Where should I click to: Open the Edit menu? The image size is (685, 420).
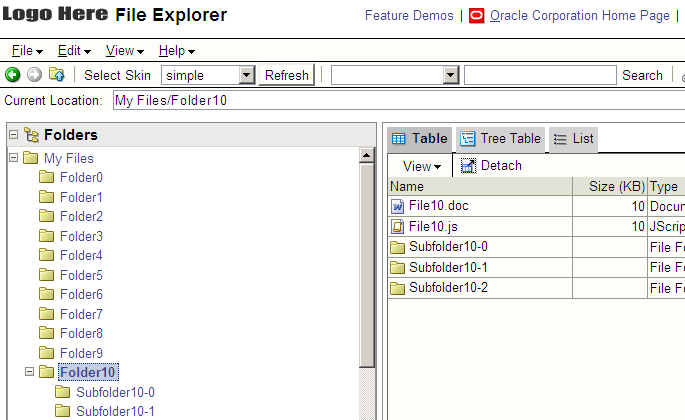click(x=74, y=51)
